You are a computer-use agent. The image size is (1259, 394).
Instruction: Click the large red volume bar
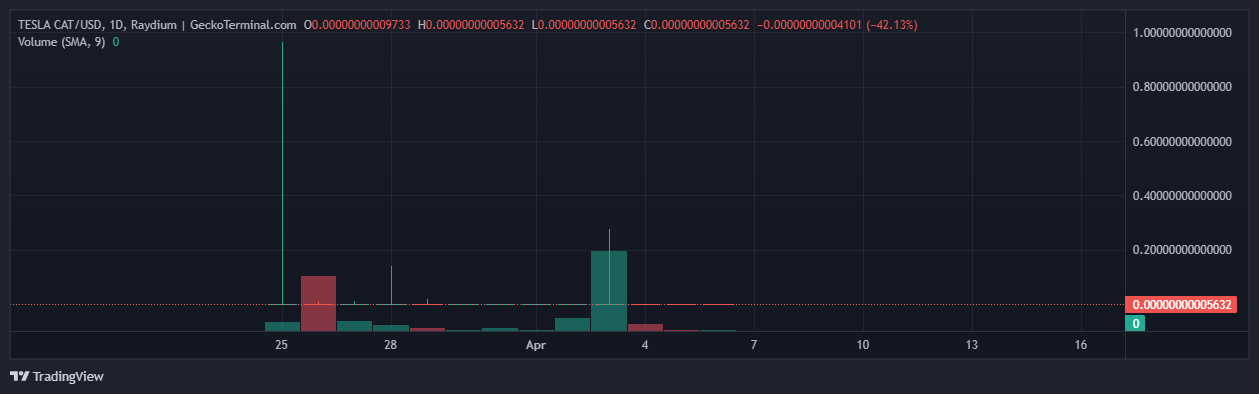click(318, 303)
